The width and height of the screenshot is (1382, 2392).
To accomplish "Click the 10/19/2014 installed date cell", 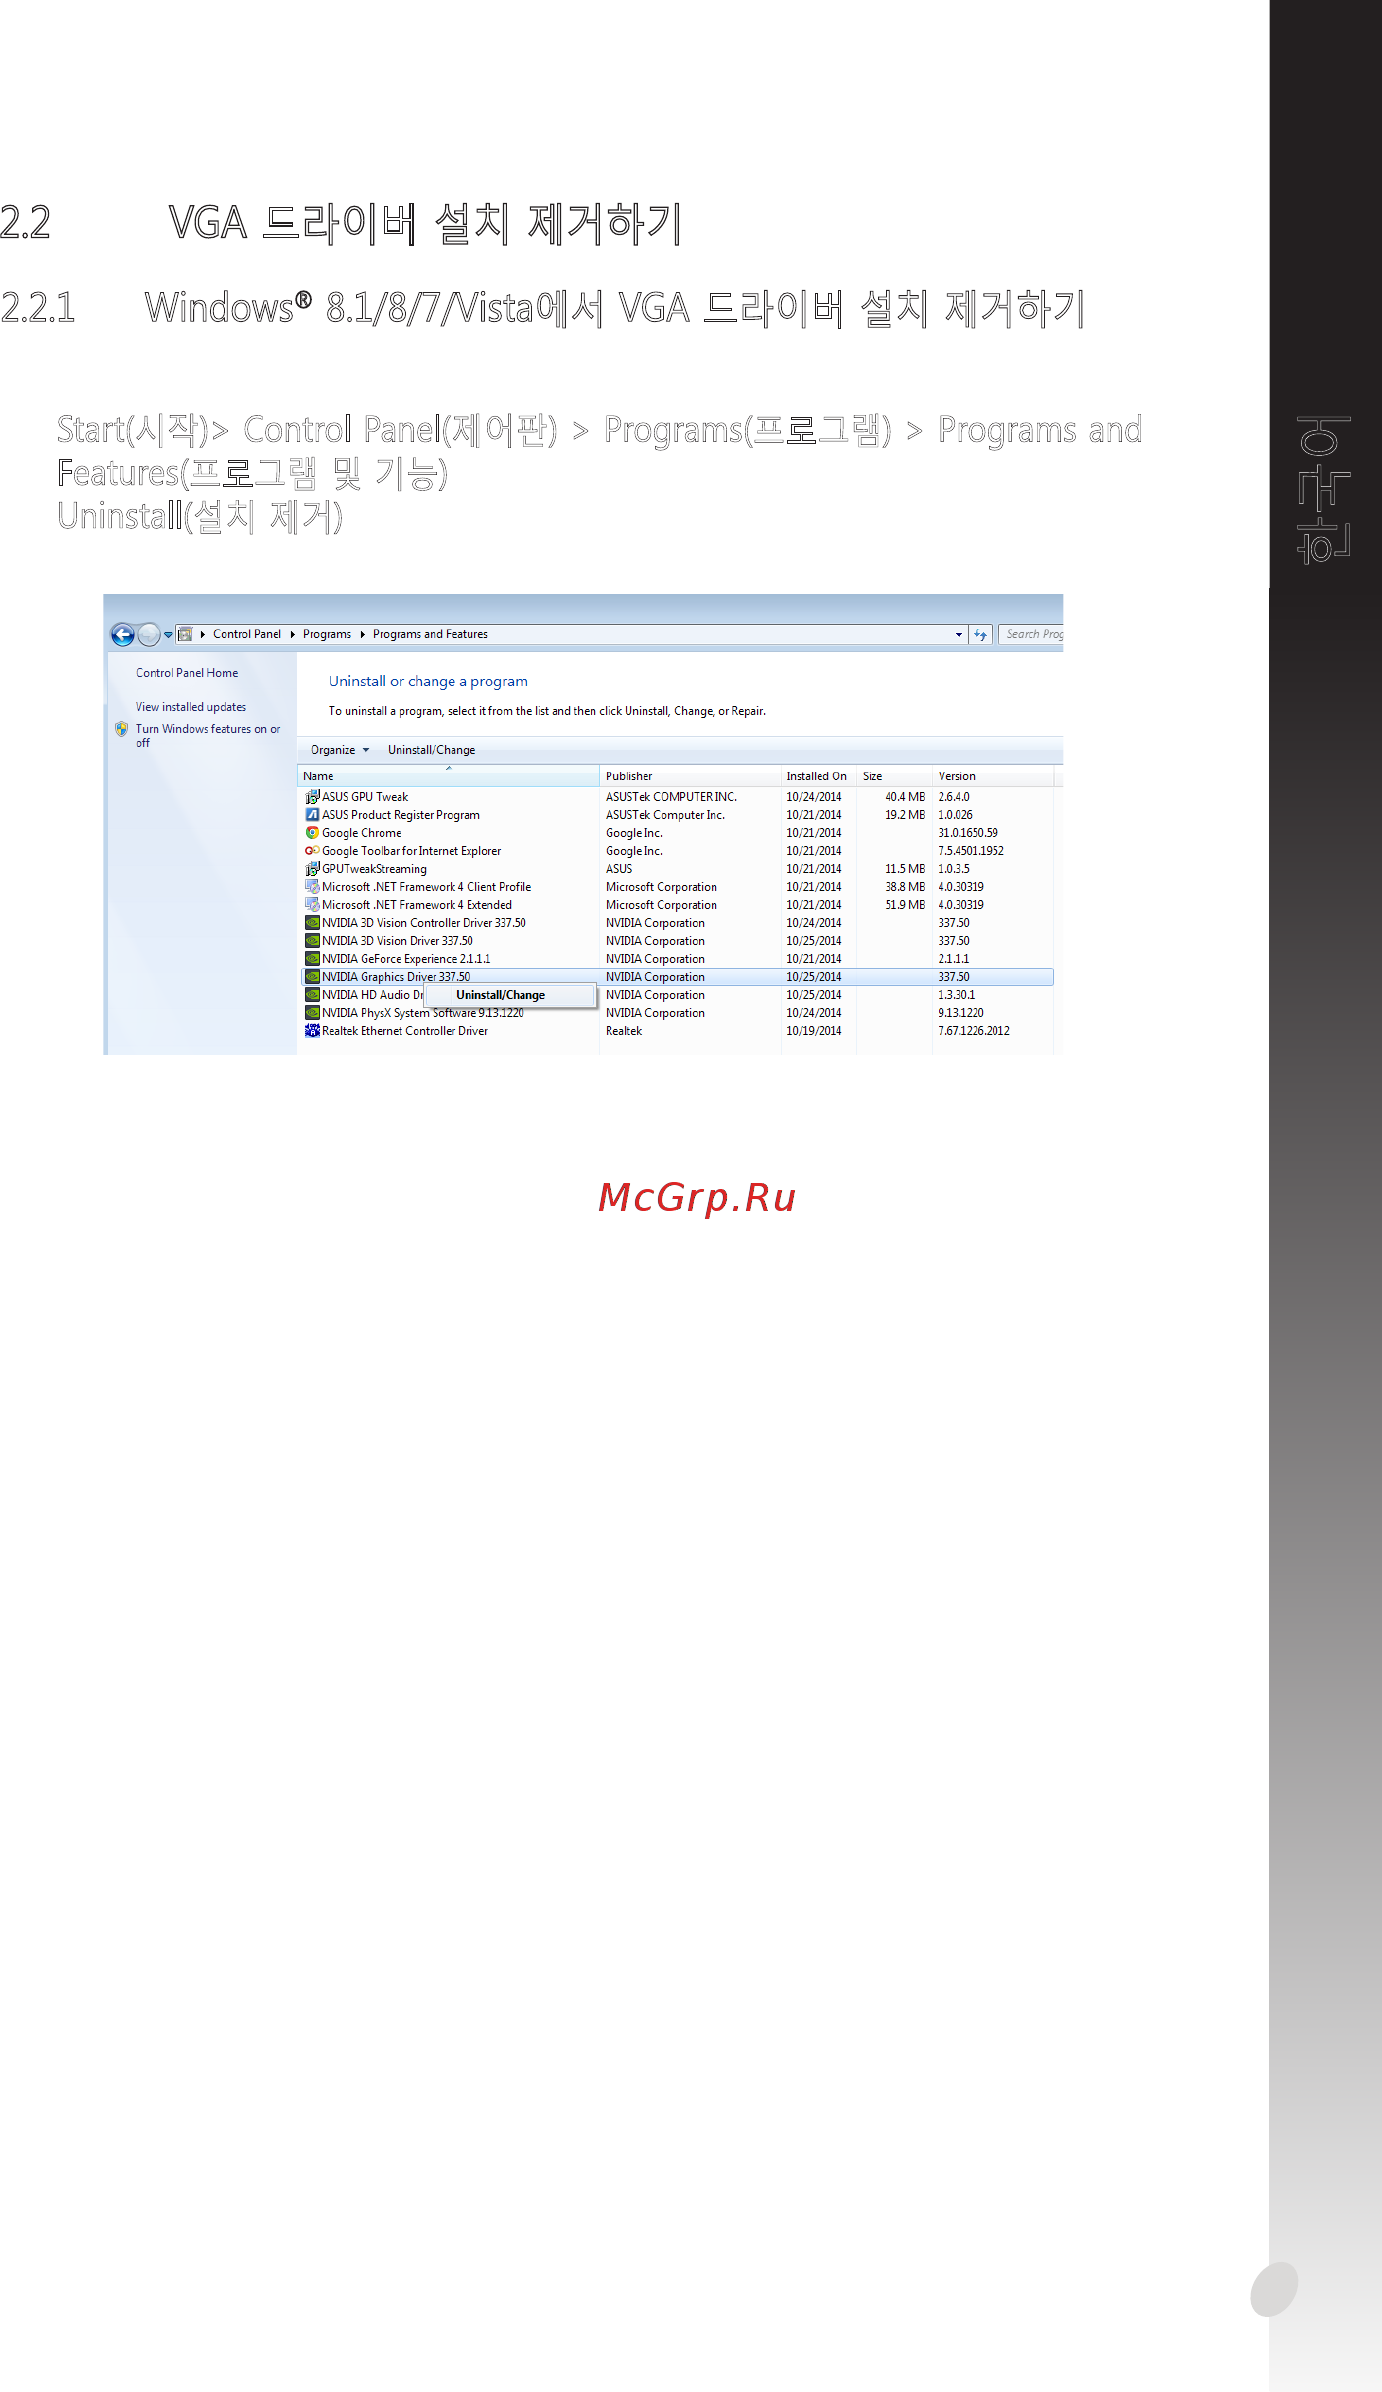I will 814,1031.
